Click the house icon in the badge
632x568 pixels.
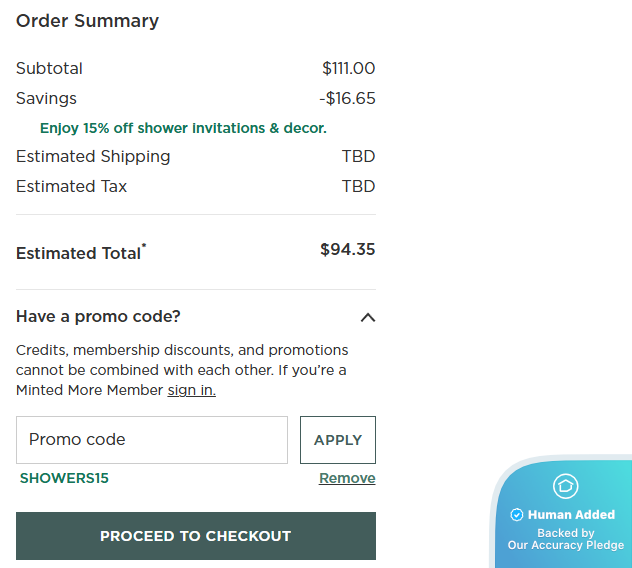566,487
